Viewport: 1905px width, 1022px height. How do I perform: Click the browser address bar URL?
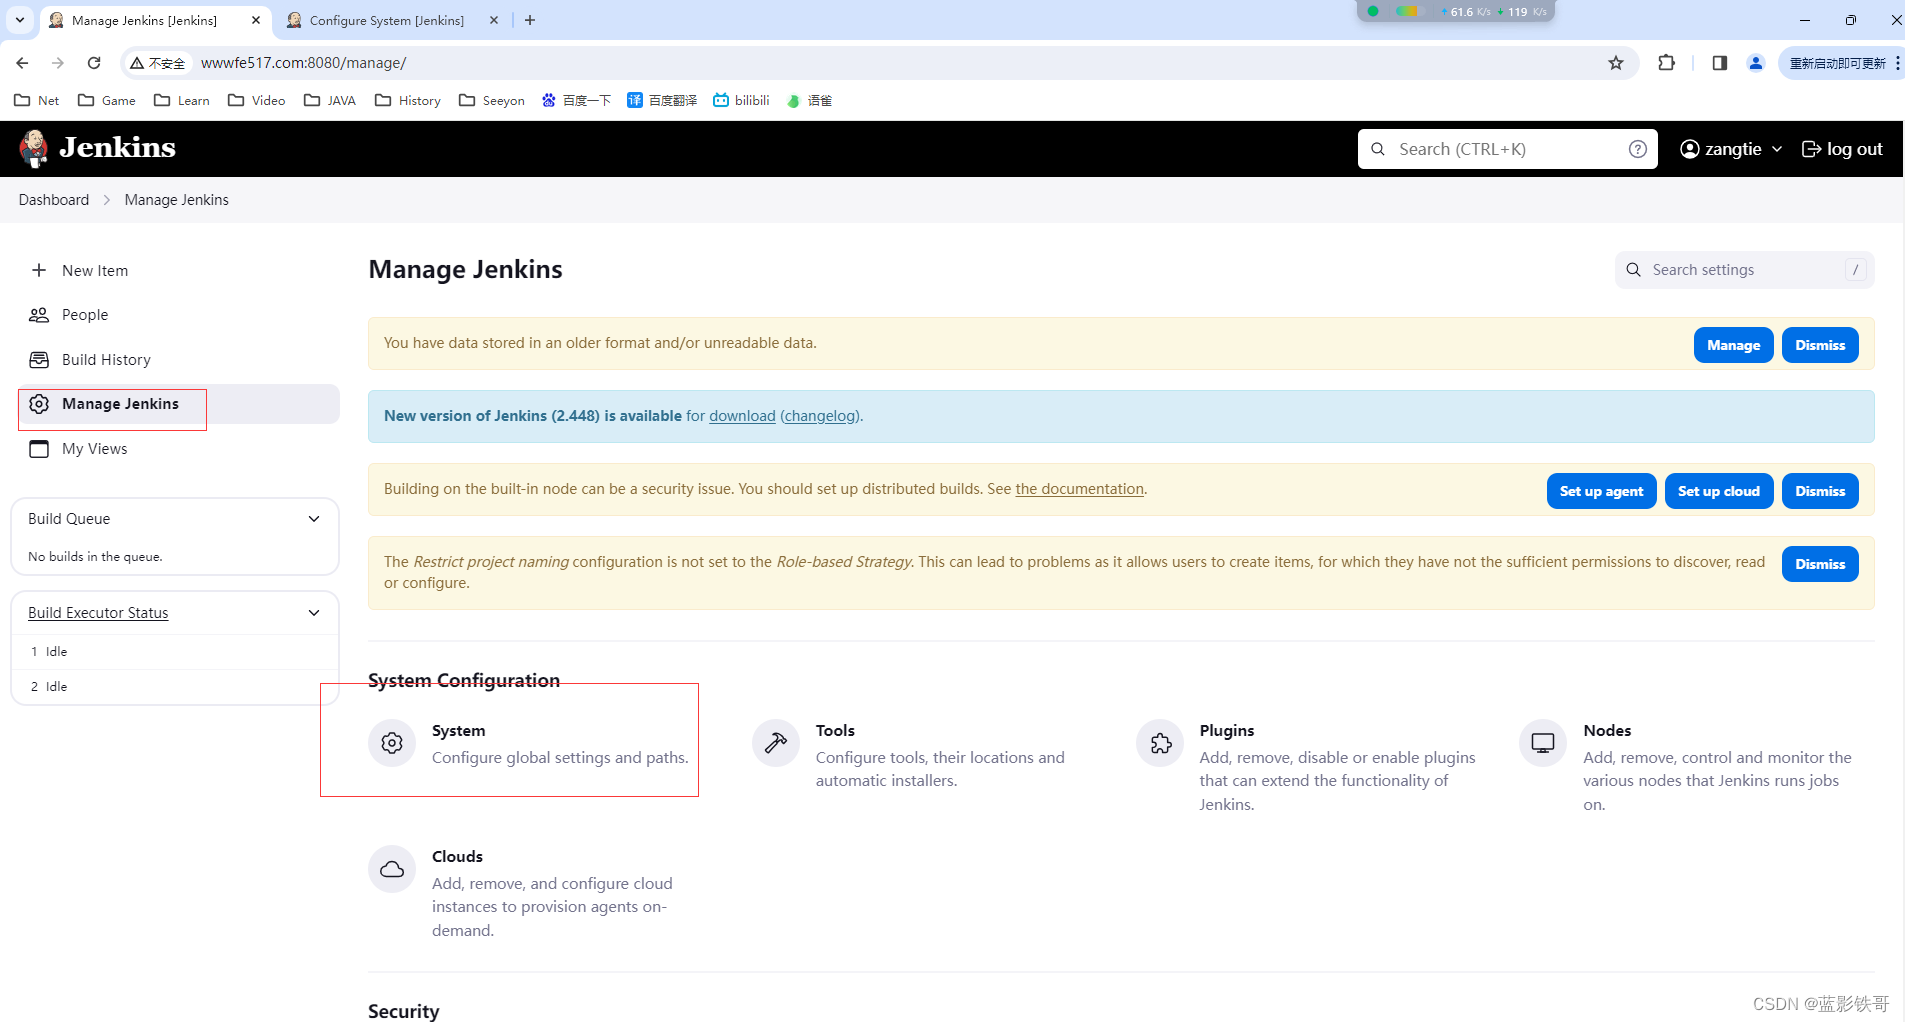pos(303,63)
